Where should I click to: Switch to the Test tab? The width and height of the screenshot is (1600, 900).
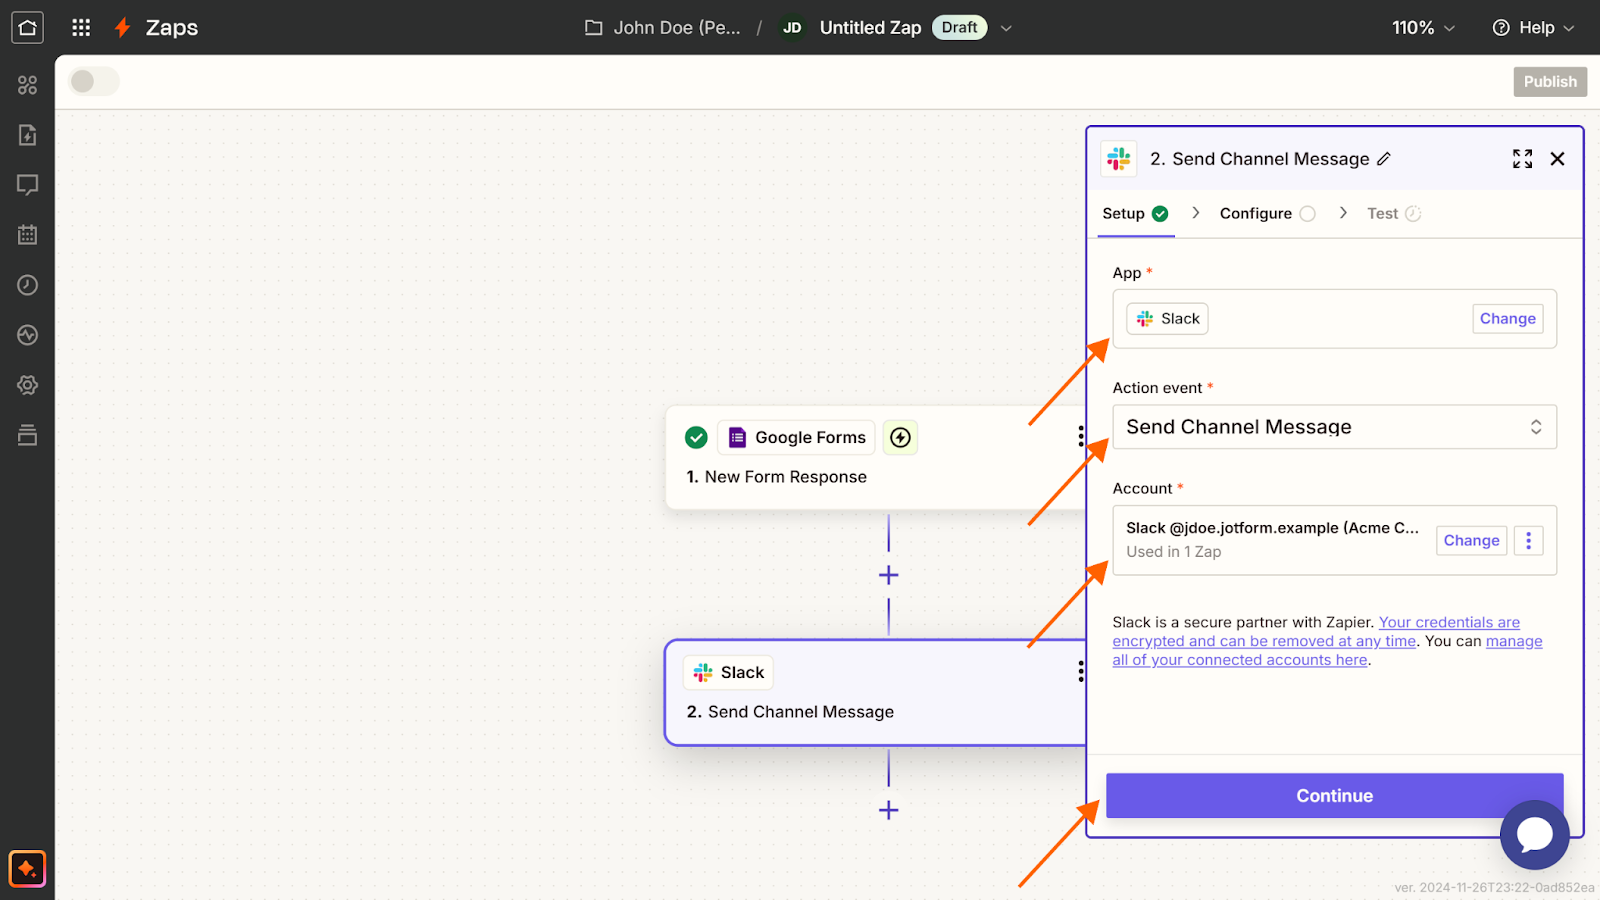coord(1394,213)
